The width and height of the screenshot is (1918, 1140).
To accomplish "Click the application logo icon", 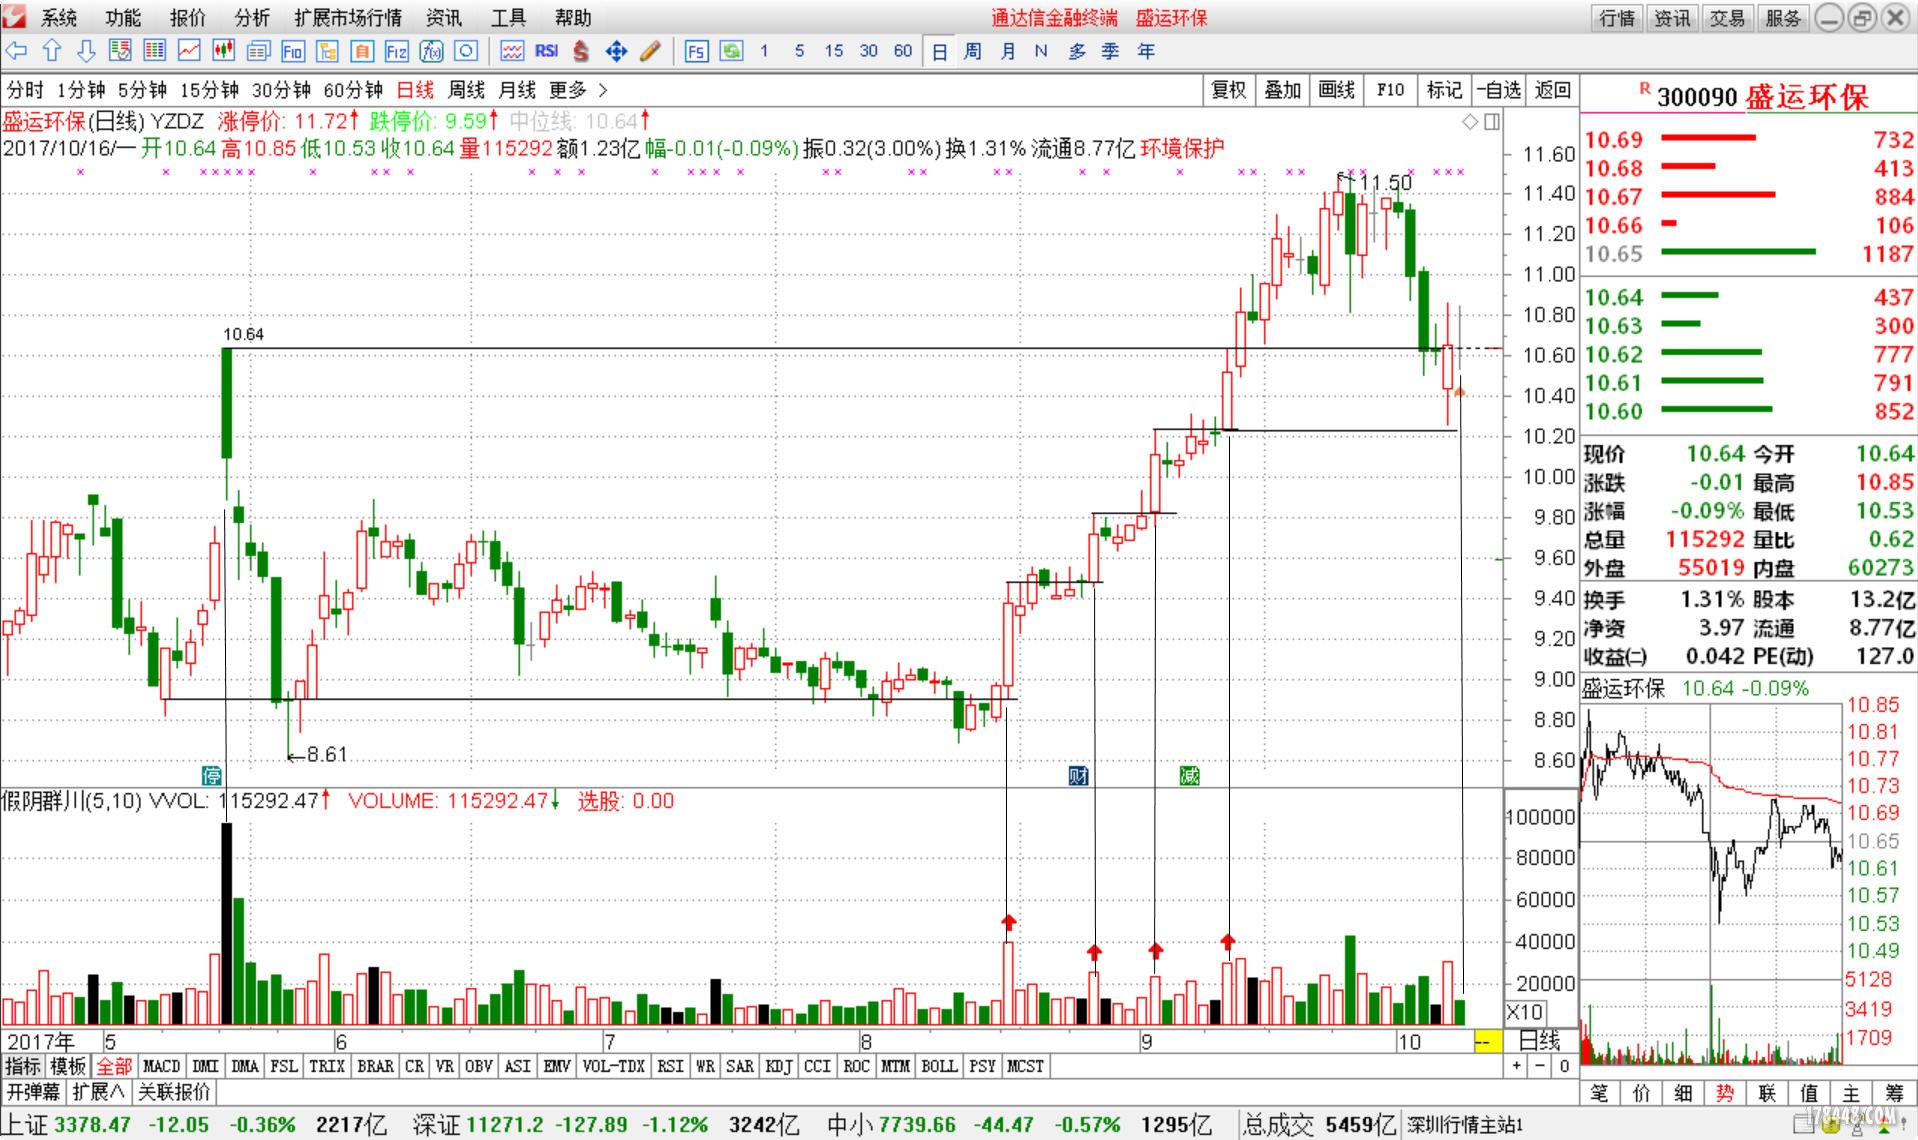I will point(14,17).
